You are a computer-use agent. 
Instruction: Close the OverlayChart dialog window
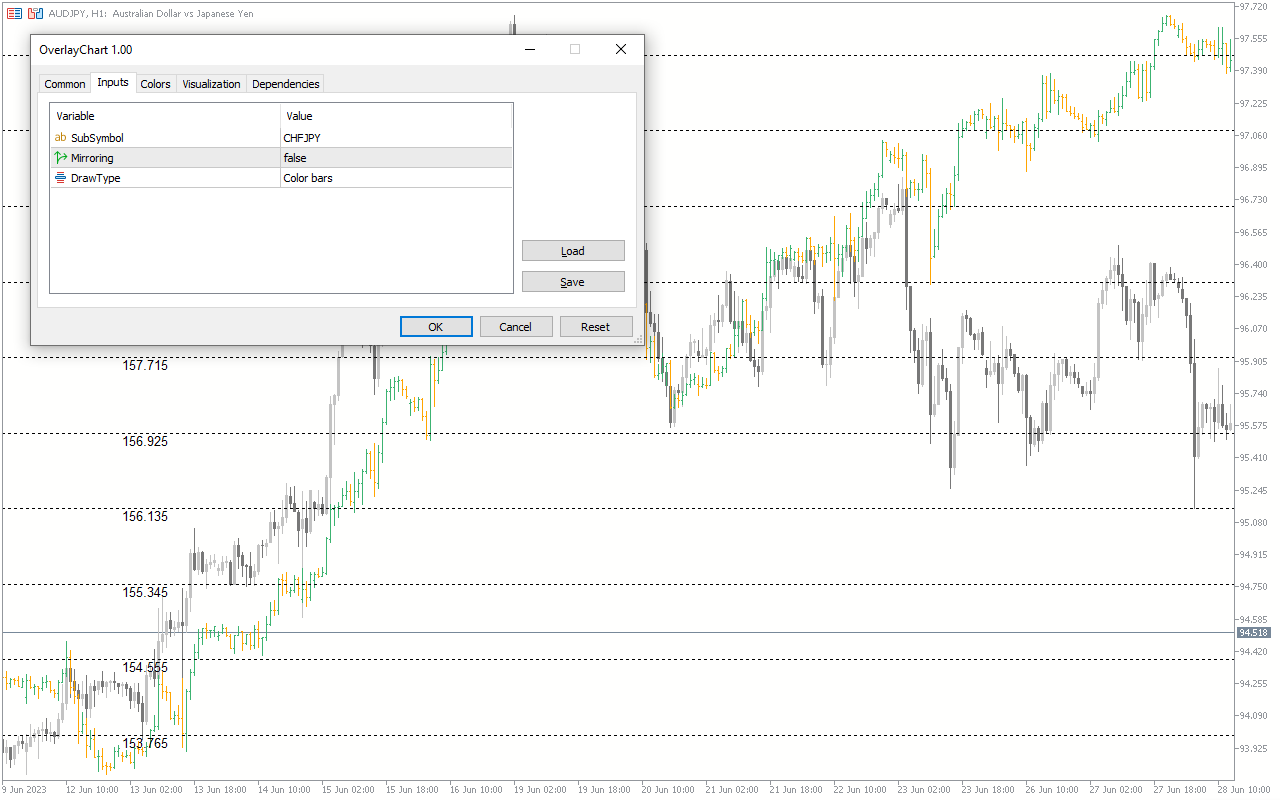coord(621,50)
